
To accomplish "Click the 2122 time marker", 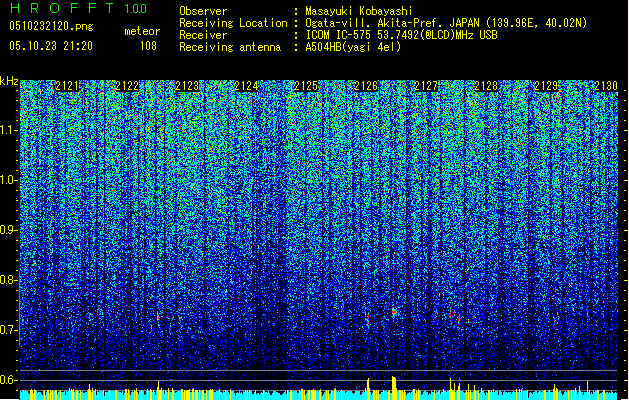I will pyautogui.click(x=127, y=86).
